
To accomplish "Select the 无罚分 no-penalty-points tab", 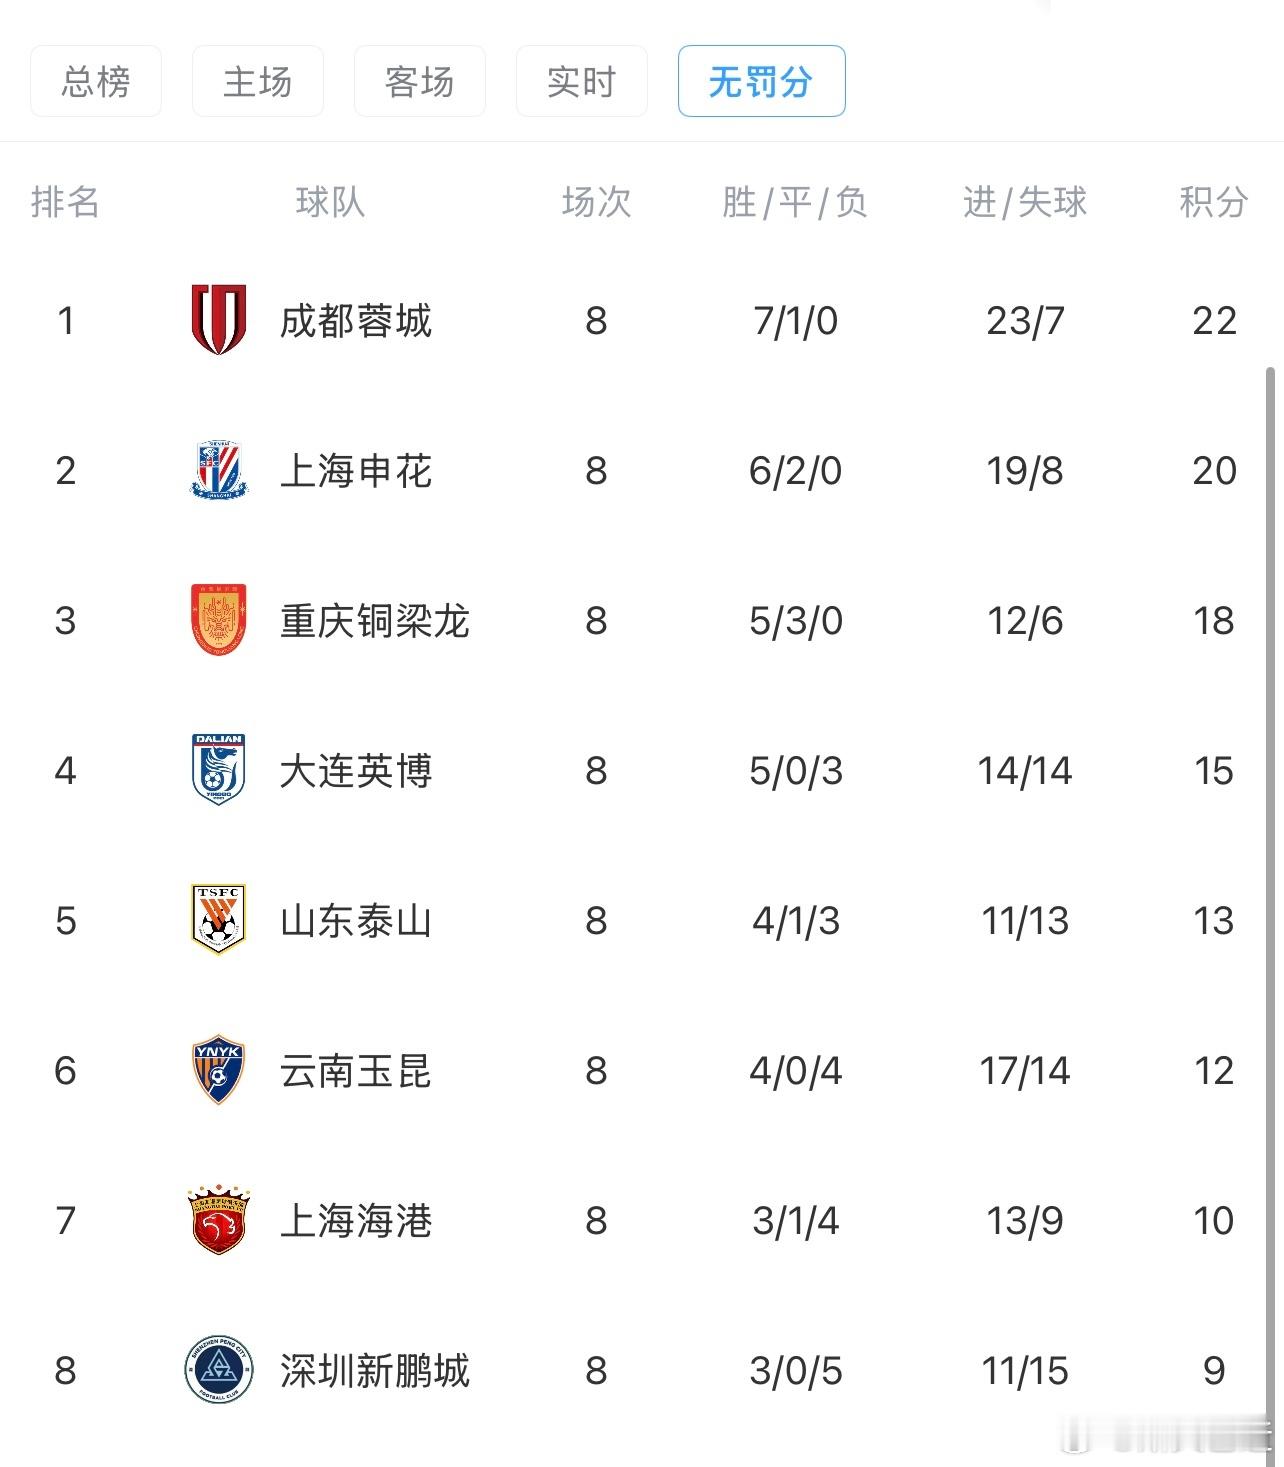I will (761, 83).
